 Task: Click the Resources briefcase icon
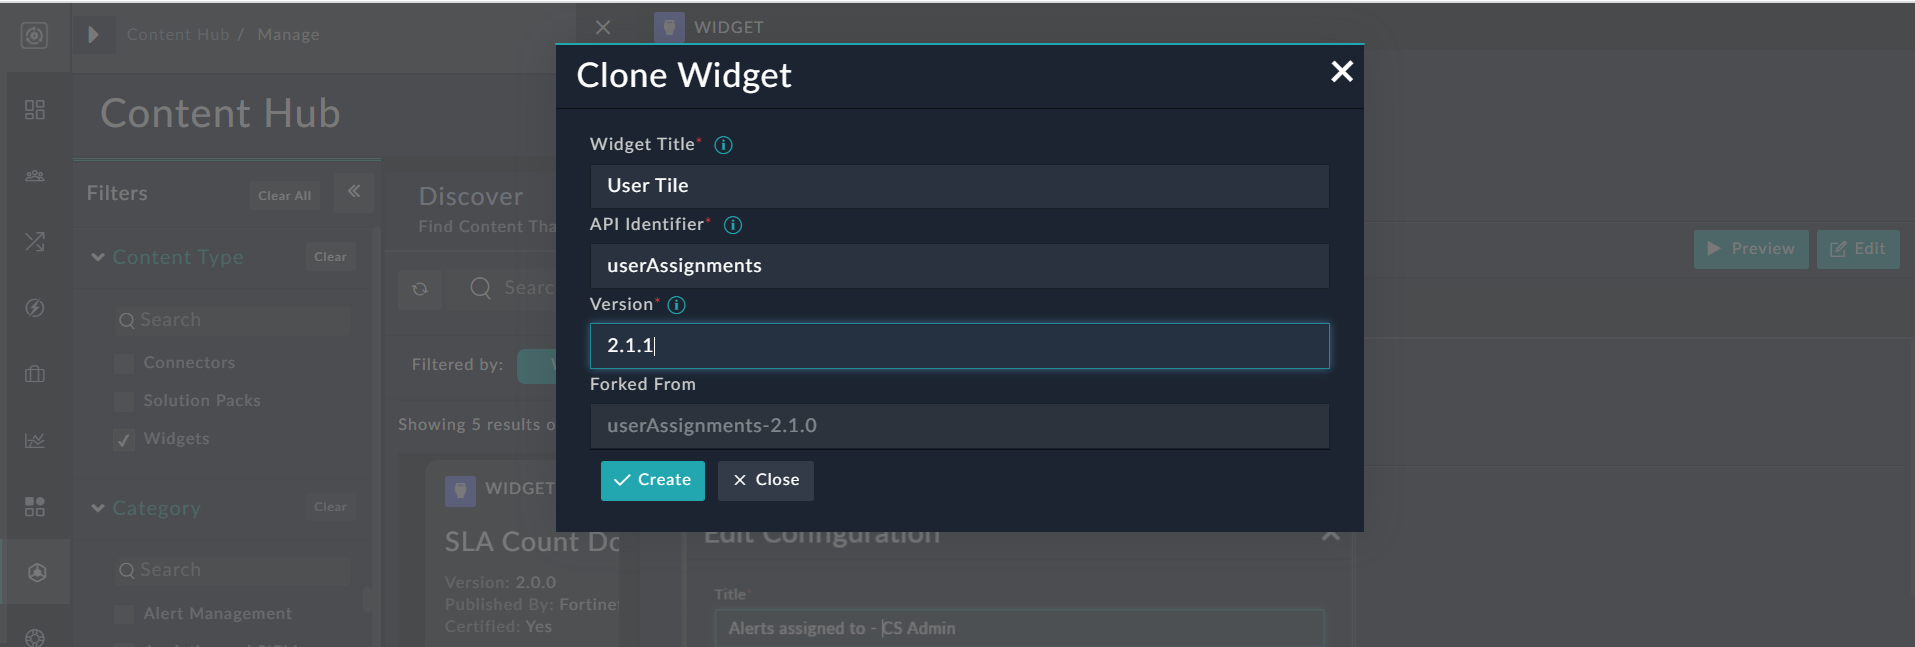tap(34, 373)
